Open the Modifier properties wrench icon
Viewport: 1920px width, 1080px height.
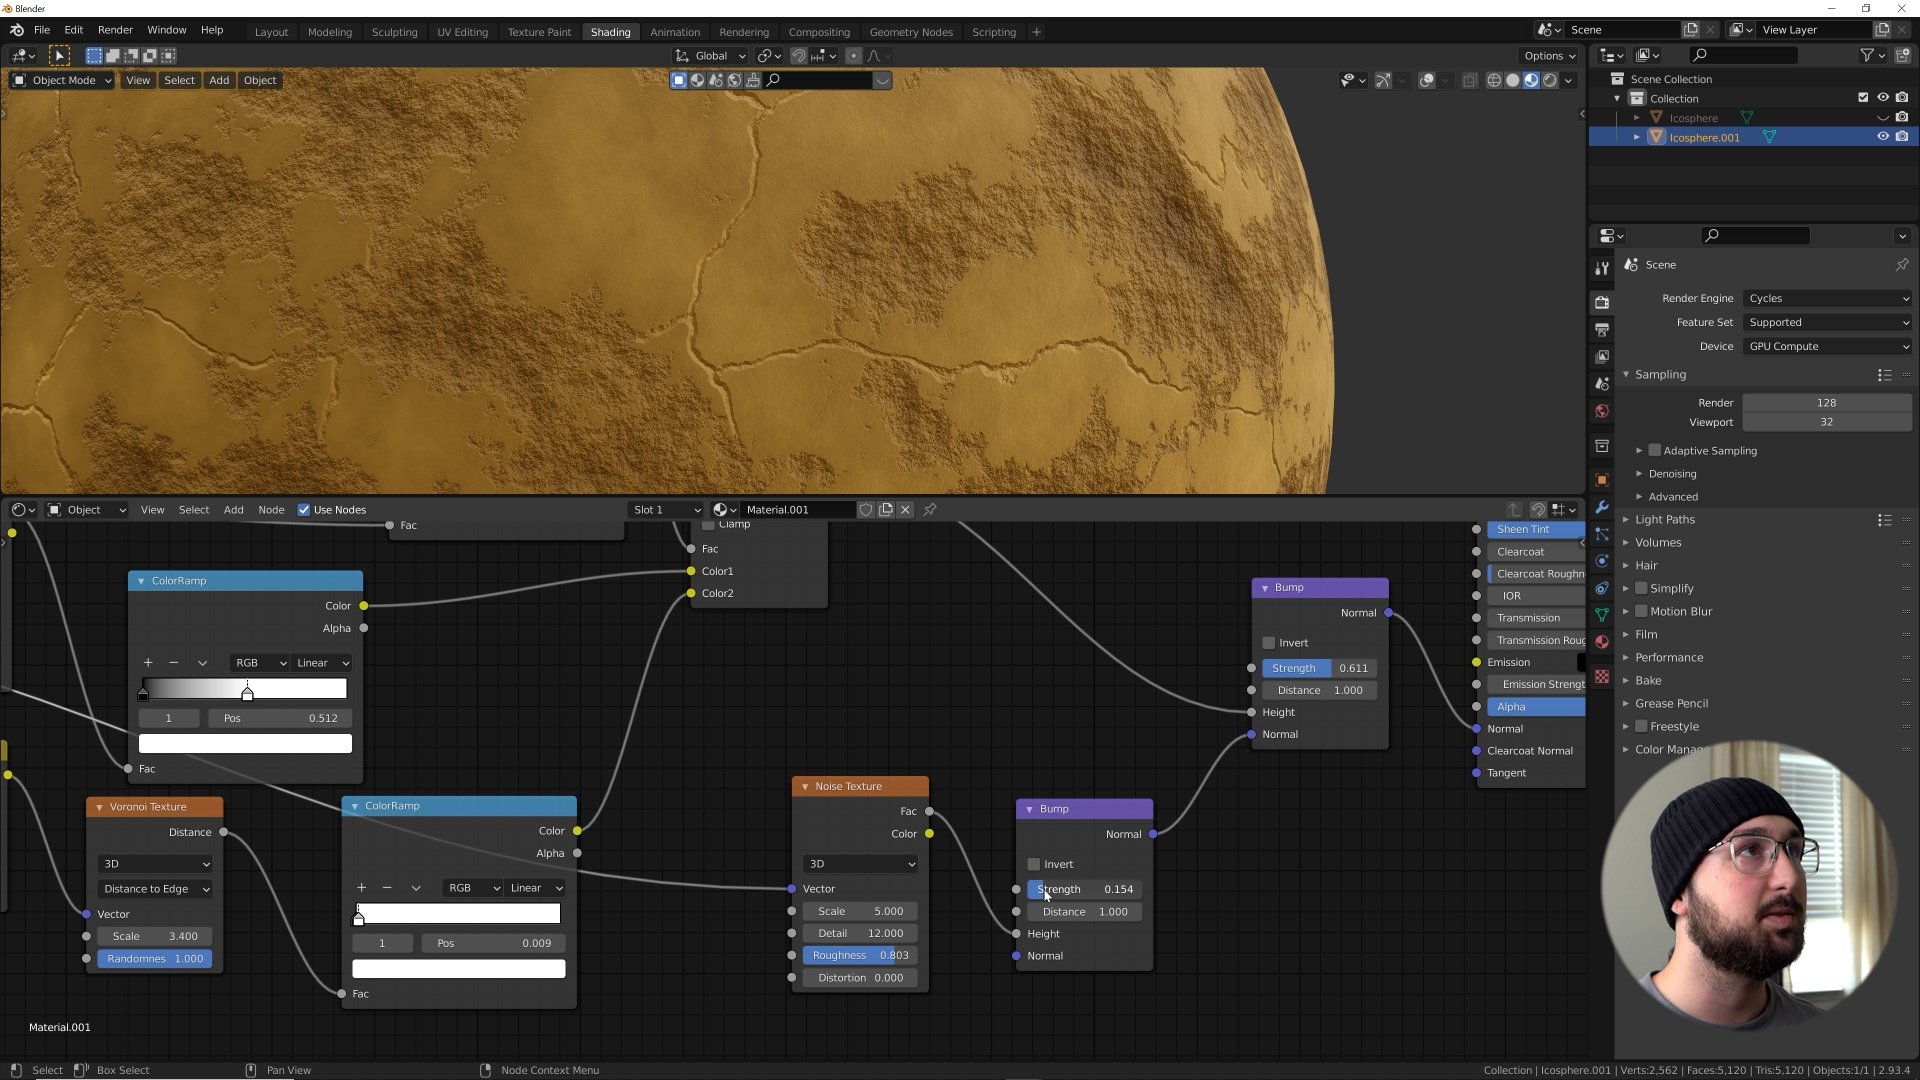(x=1602, y=507)
